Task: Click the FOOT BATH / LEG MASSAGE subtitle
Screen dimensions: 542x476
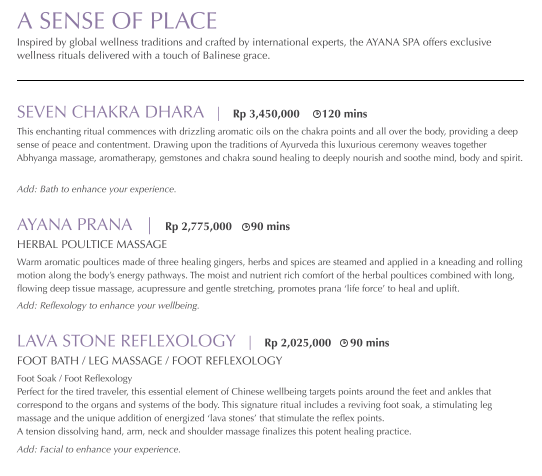Action: (150, 361)
